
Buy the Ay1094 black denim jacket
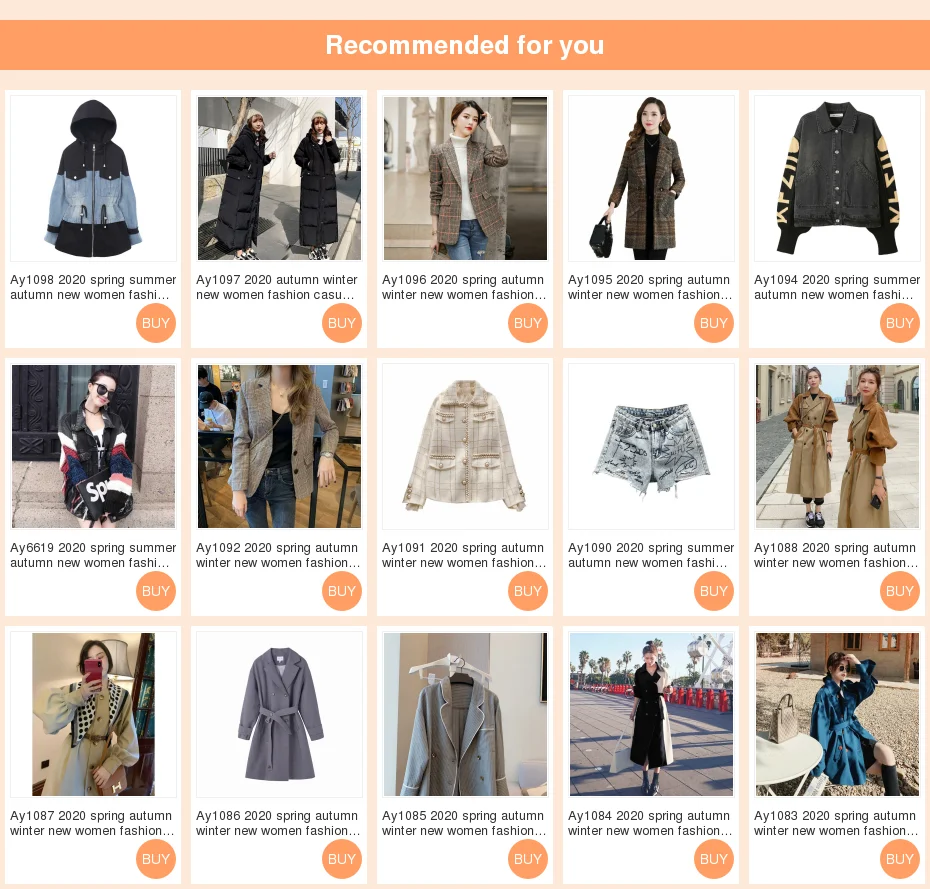coord(900,323)
